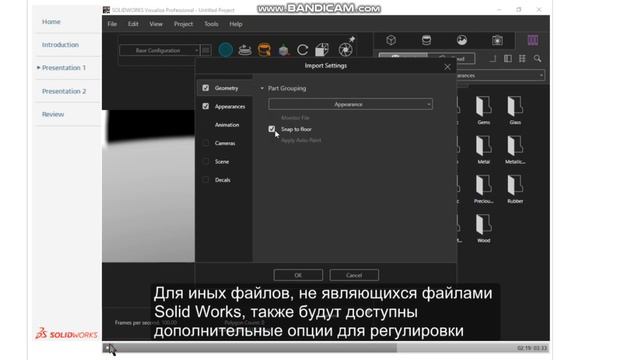640x360 pixels.
Task: Enable the Decals import checkbox
Action: tap(205, 180)
